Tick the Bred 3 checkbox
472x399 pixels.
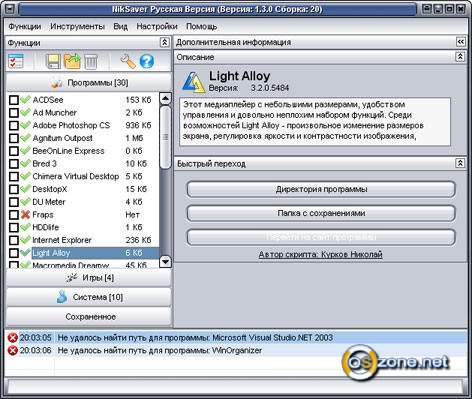pos(14,164)
